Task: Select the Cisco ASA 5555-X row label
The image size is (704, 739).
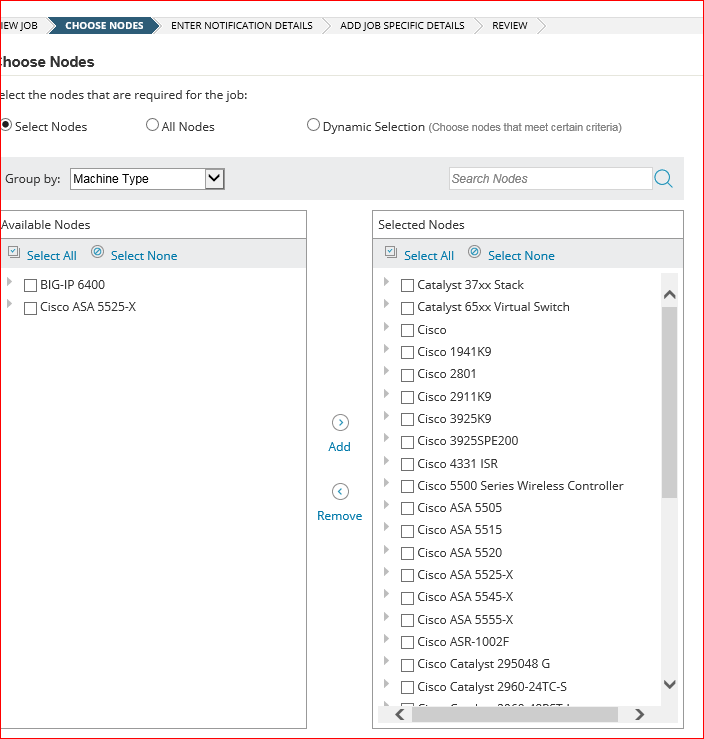Action: 465,620
